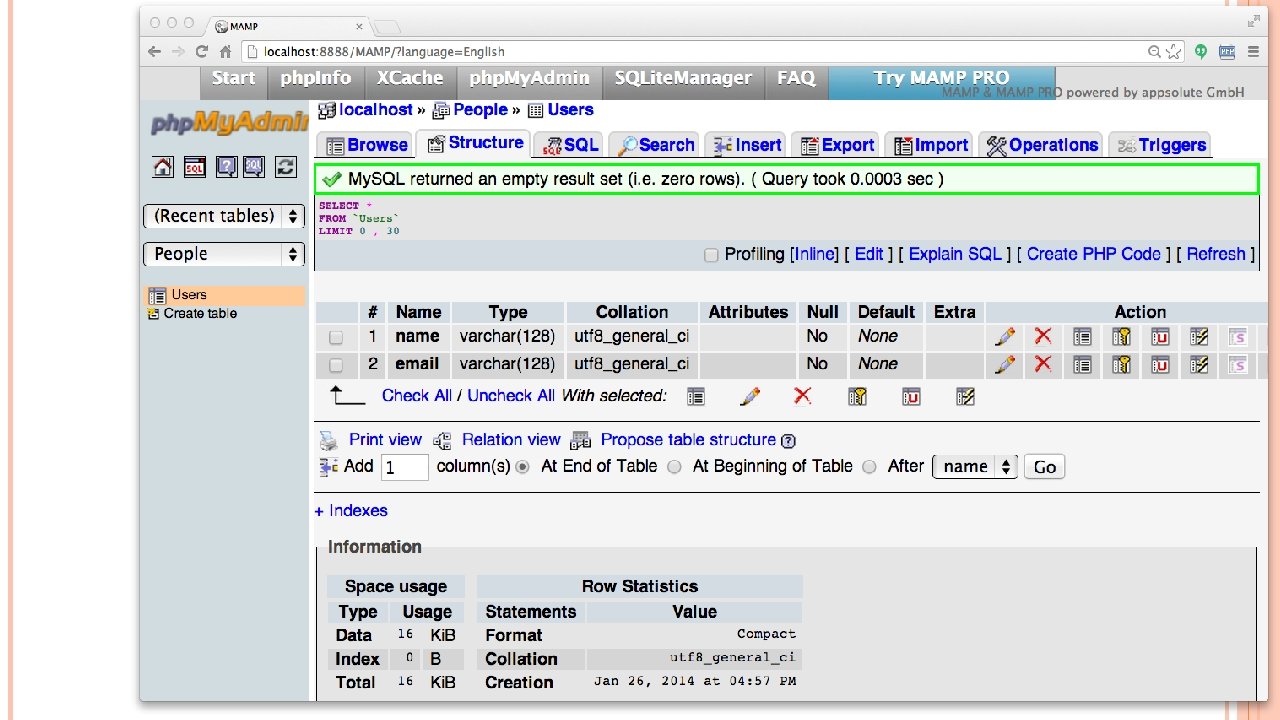Open the Triggers tab
The height and width of the screenshot is (720, 1280).
click(1160, 145)
